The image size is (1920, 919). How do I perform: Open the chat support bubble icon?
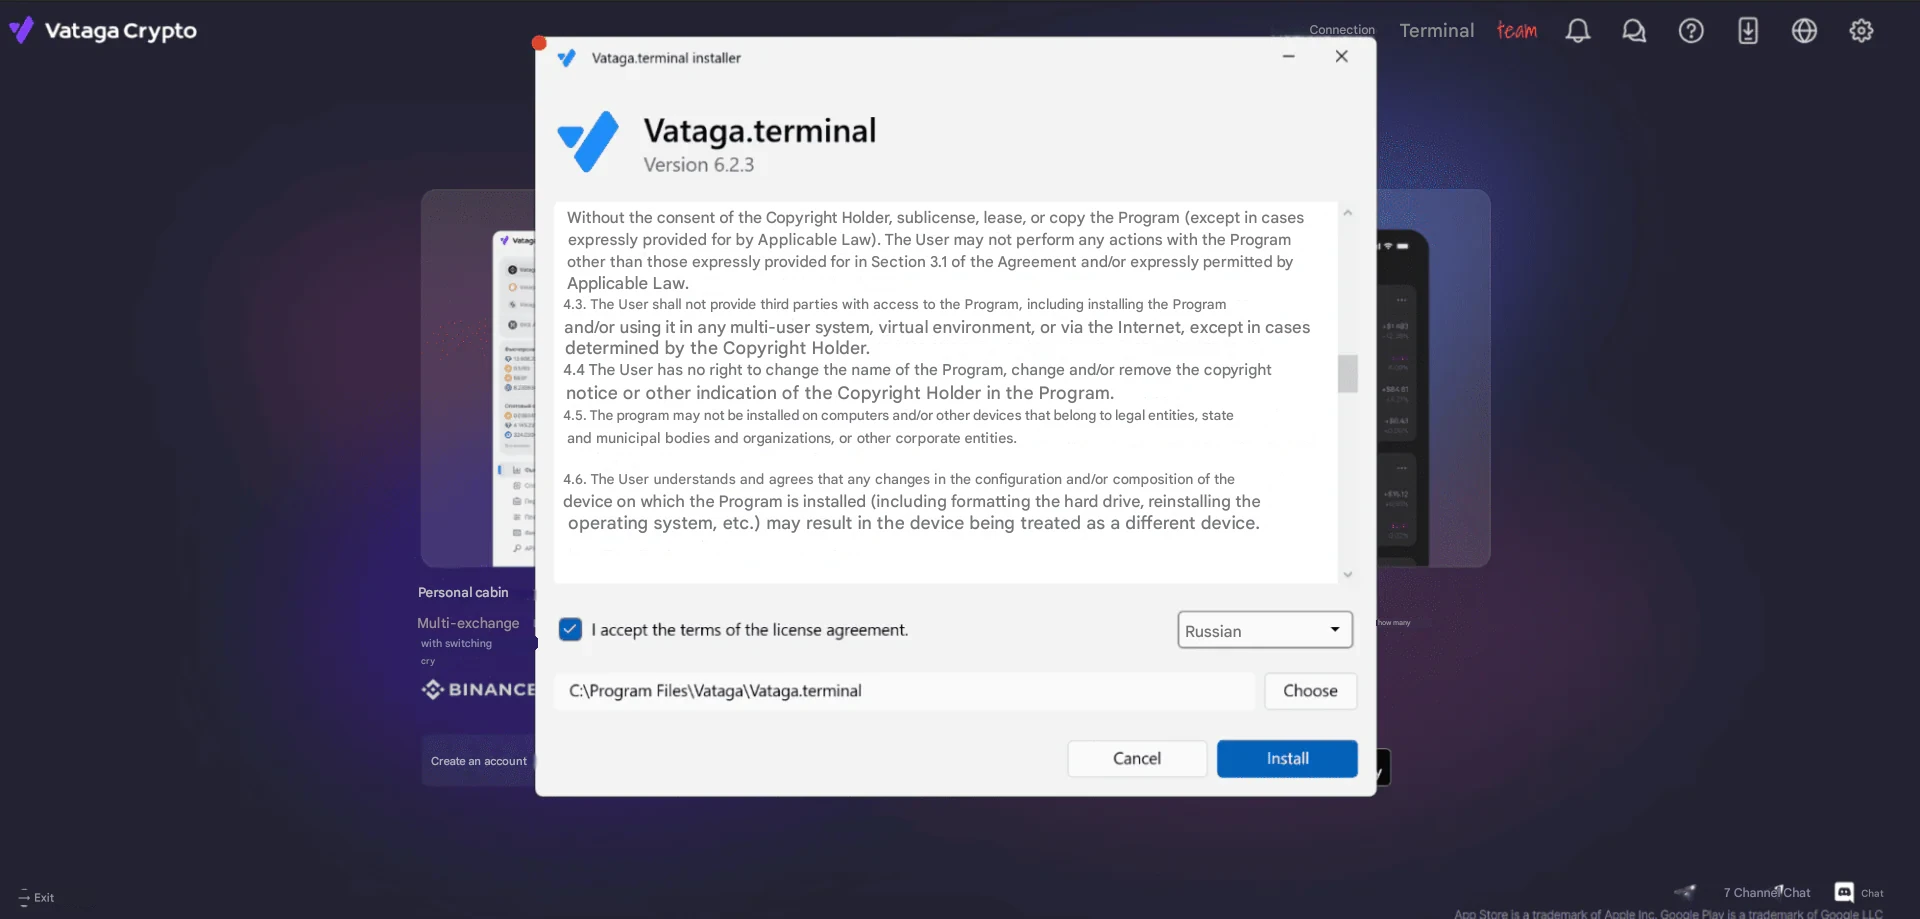pyautogui.click(x=1634, y=31)
